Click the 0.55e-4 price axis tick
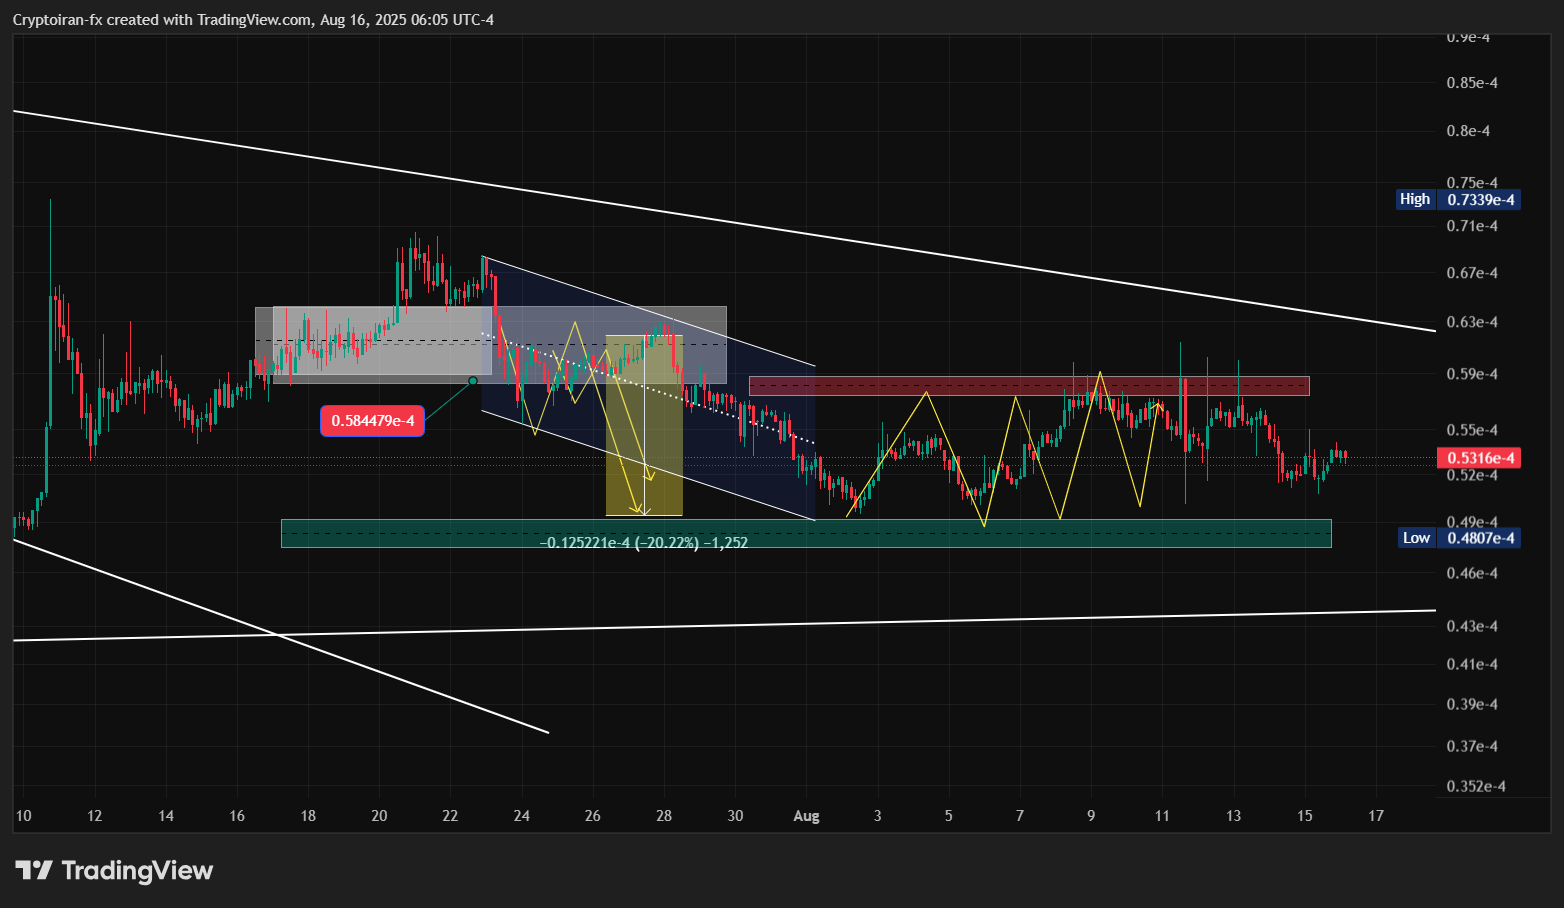 pos(1472,430)
